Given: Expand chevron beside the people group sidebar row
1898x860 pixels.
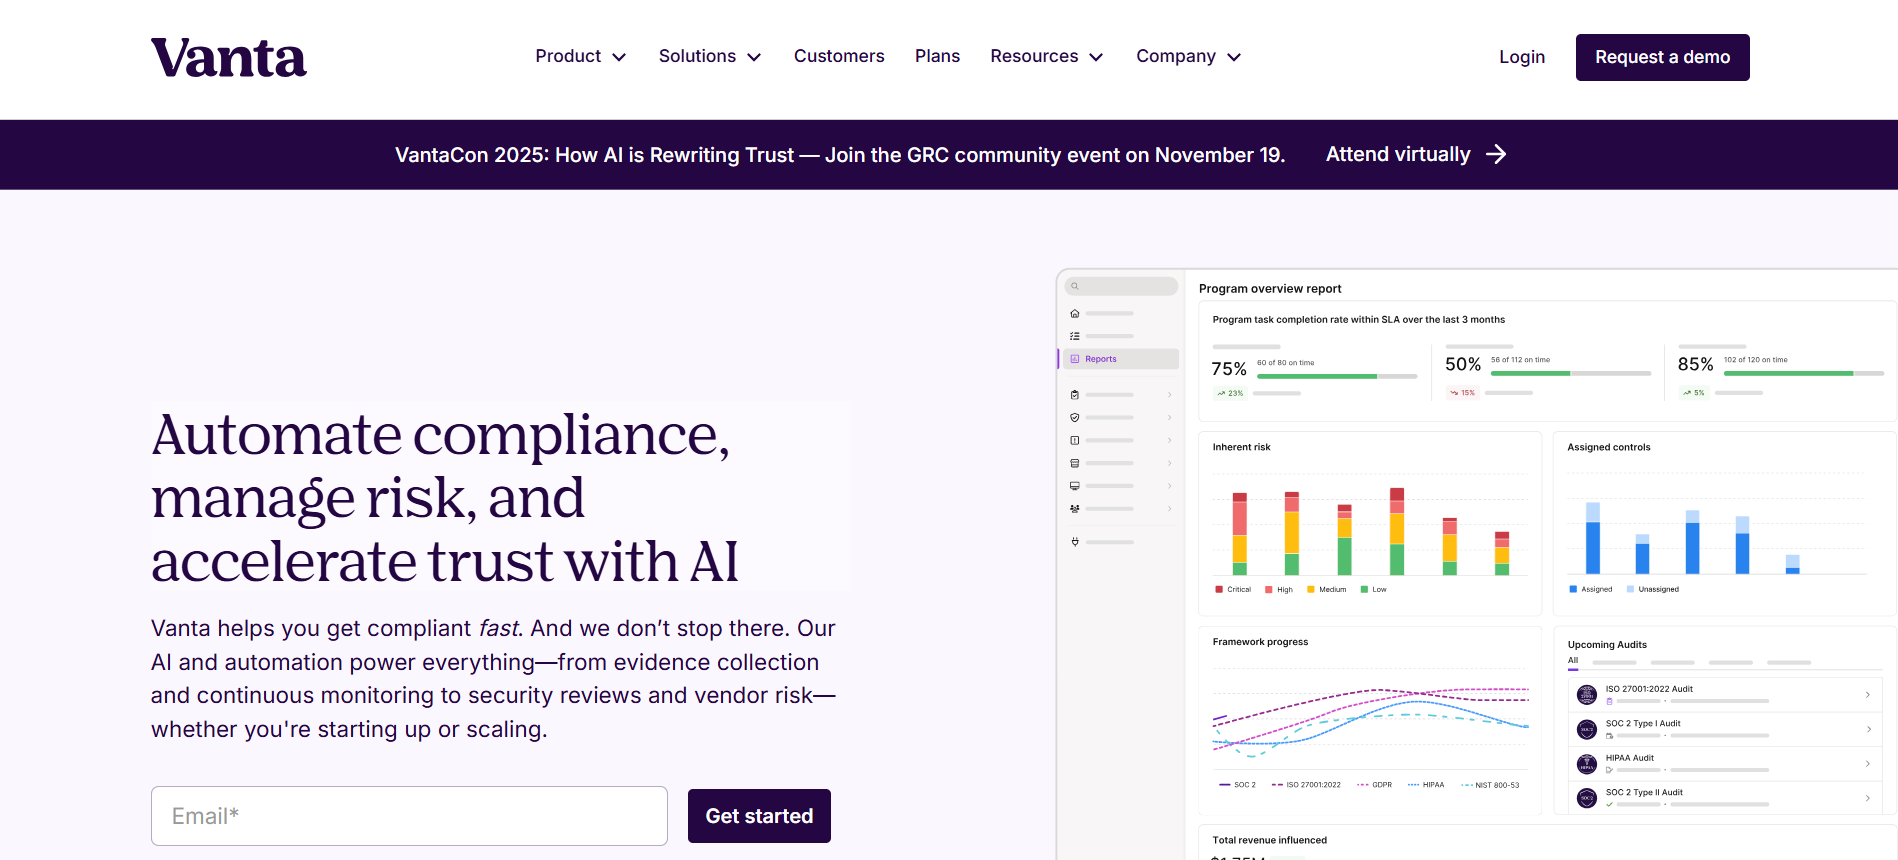Looking at the screenshot, I should [1169, 509].
